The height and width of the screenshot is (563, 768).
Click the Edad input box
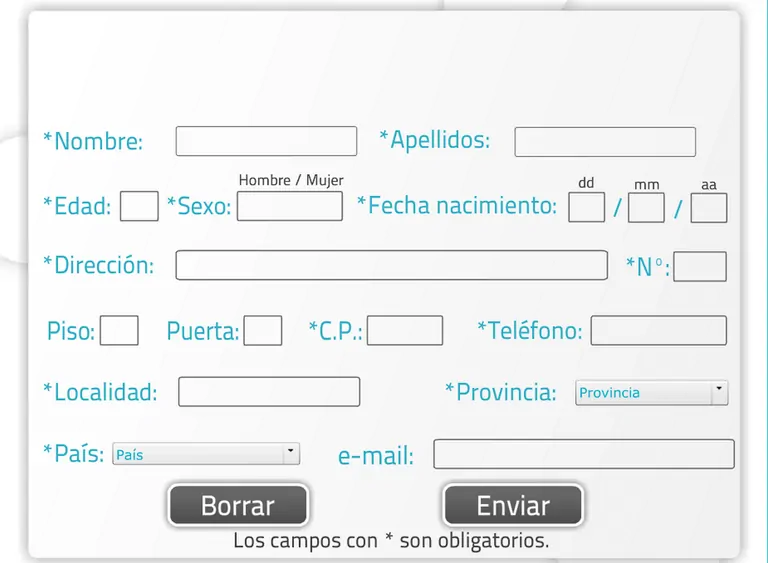click(x=139, y=206)
